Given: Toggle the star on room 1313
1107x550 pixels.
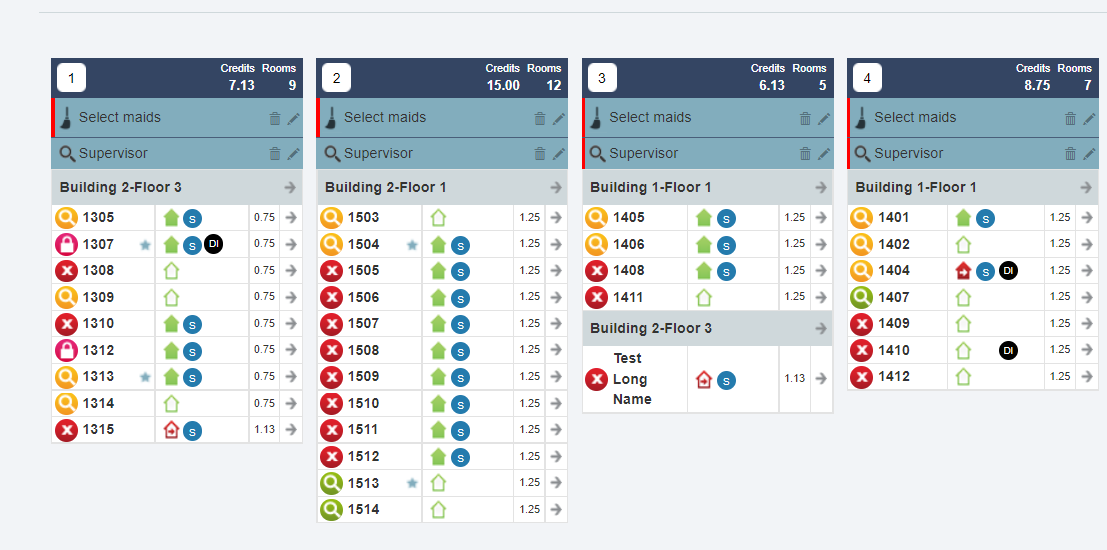Looking at the screenshot, I should tap(145, 377).
